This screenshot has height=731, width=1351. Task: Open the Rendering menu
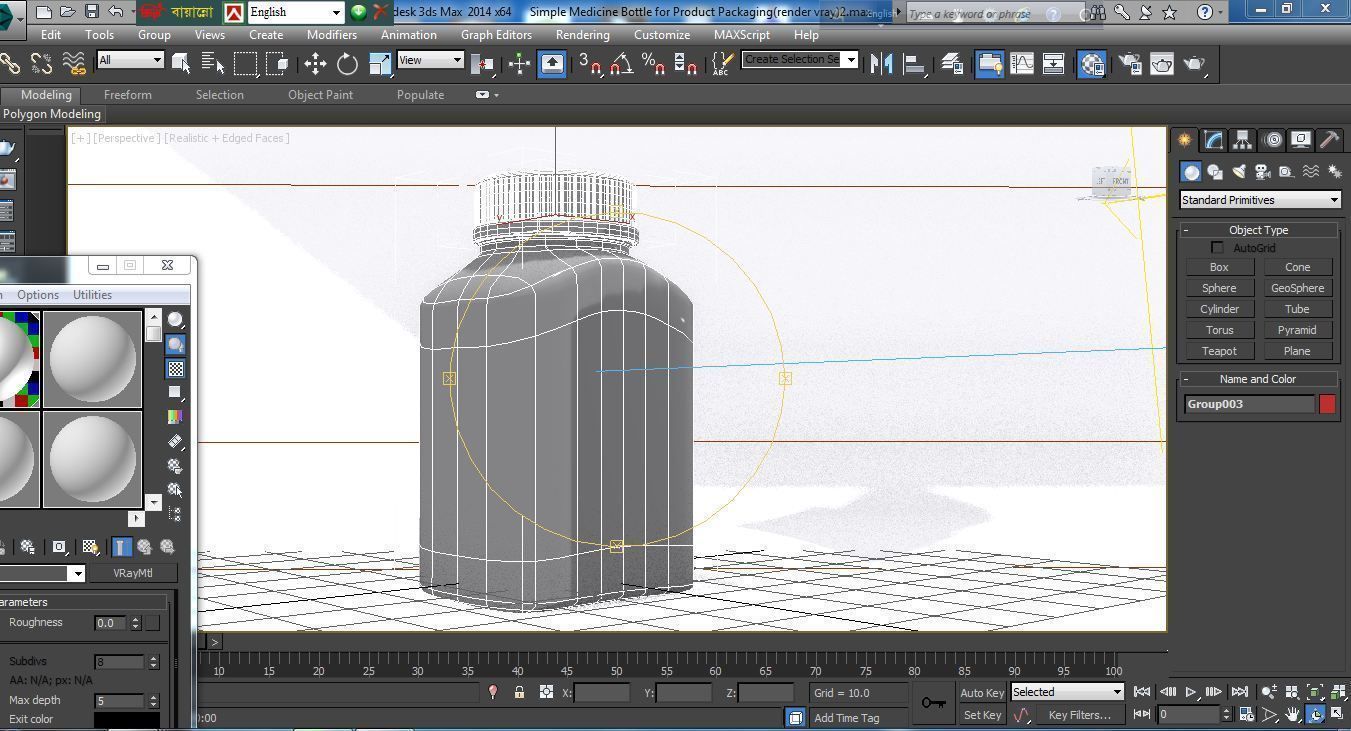point(582,34)
